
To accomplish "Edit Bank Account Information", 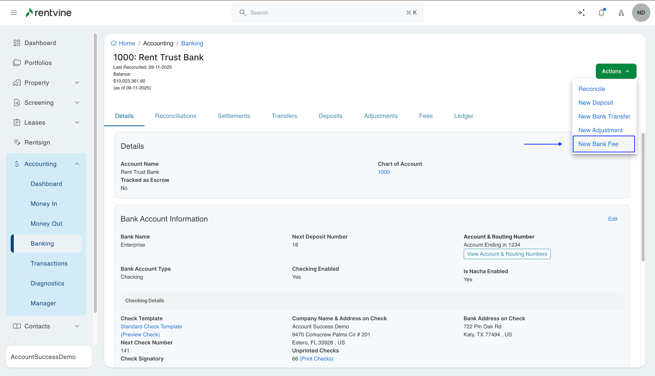I will (x=612, y=219).
